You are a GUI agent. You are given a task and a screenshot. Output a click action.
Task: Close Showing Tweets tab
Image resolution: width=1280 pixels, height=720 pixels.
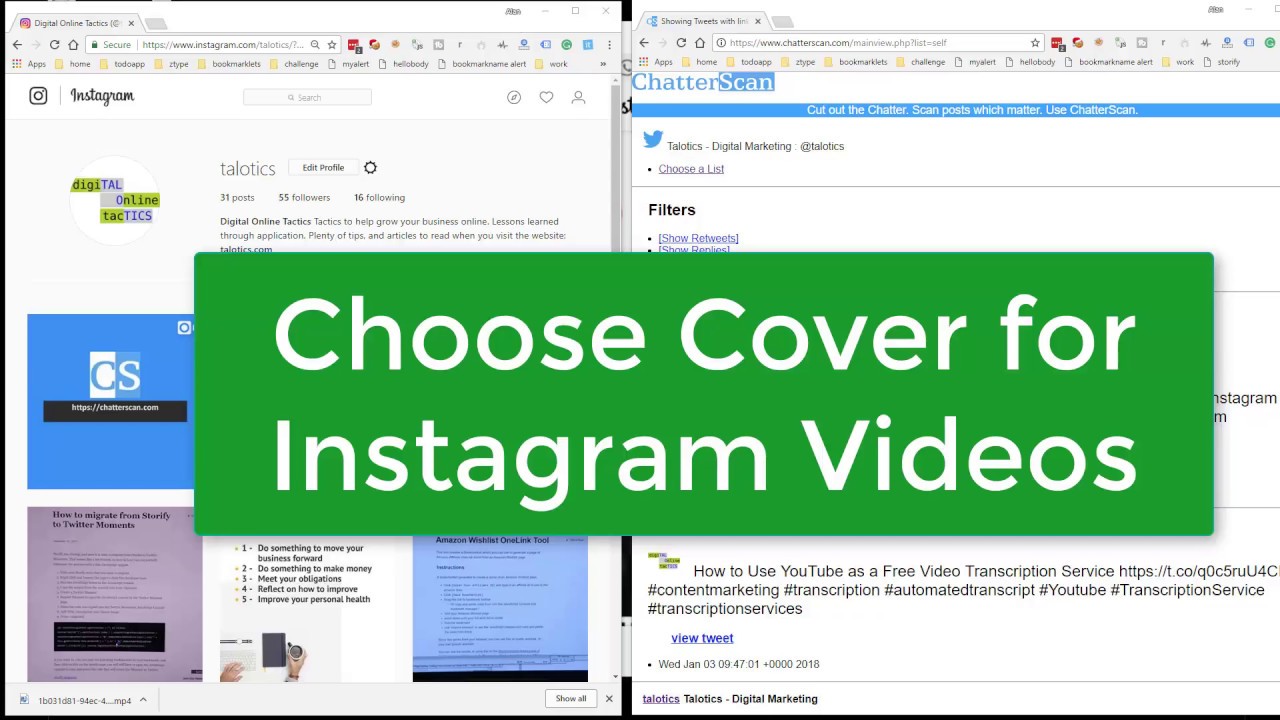757,21
